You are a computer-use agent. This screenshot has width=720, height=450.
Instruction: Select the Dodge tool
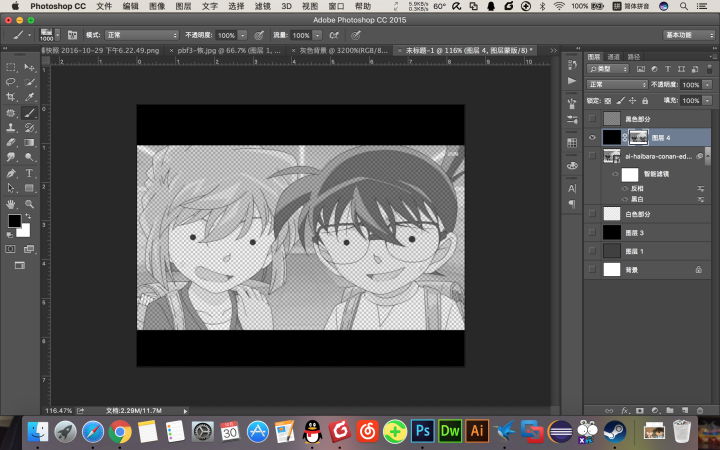point(29,157)
